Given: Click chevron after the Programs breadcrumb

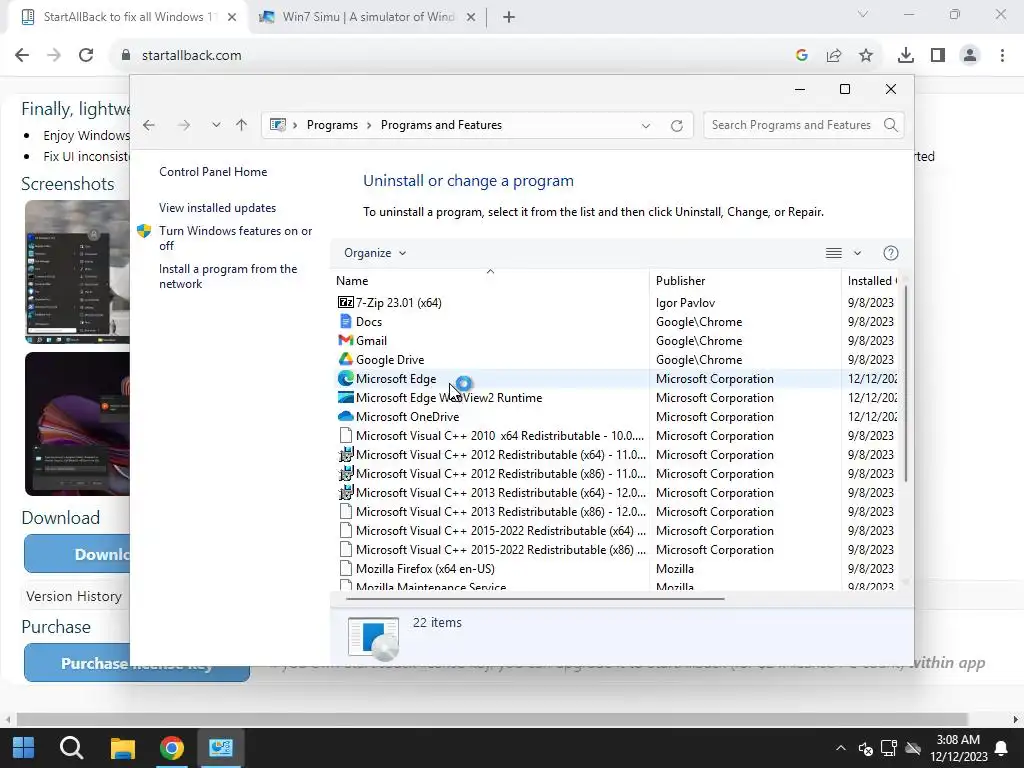Looking at the screenshot, I should click(x=369, y=125).
